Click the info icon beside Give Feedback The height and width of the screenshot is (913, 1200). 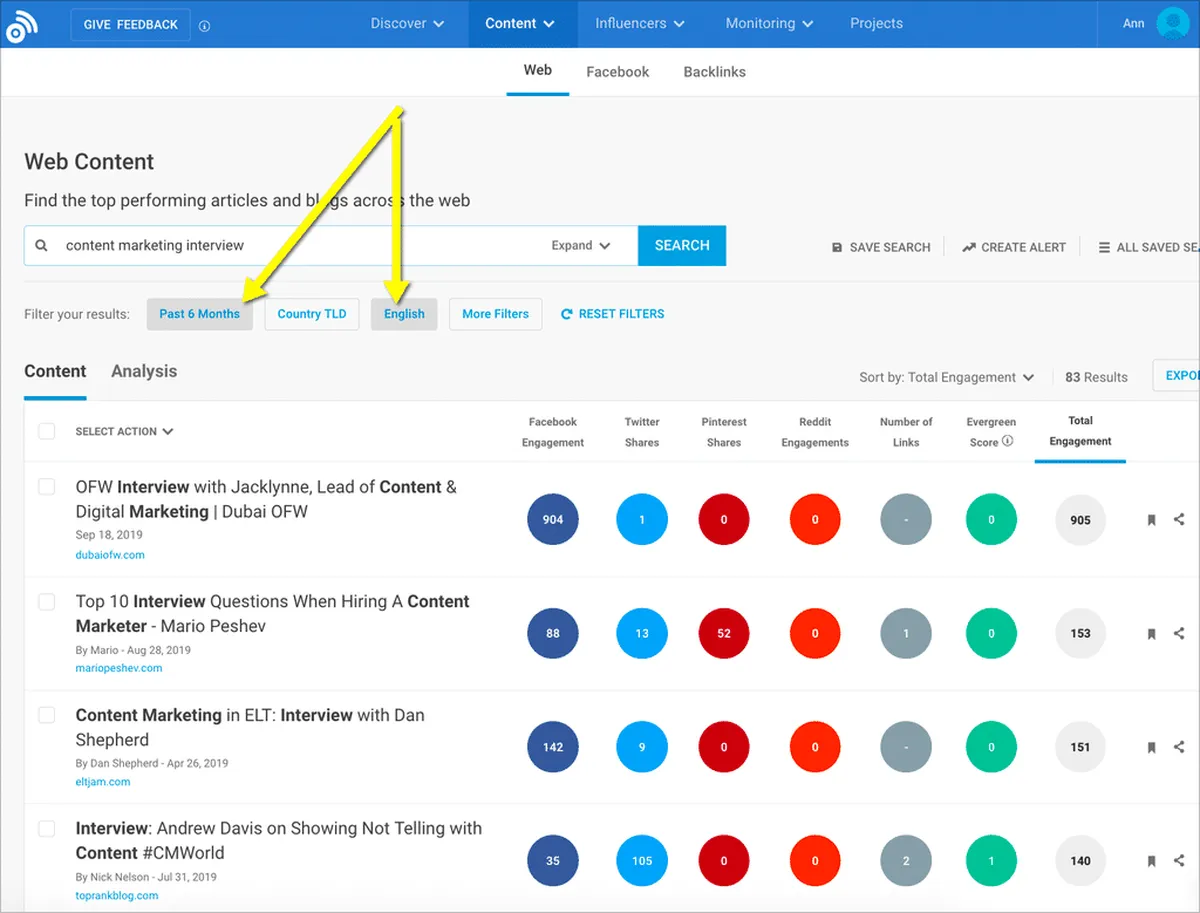pos(205,26)
